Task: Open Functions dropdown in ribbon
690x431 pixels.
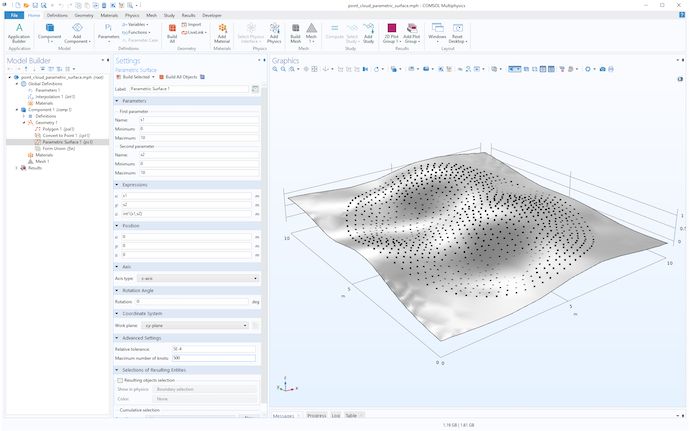Action: (x=136, y=33)
